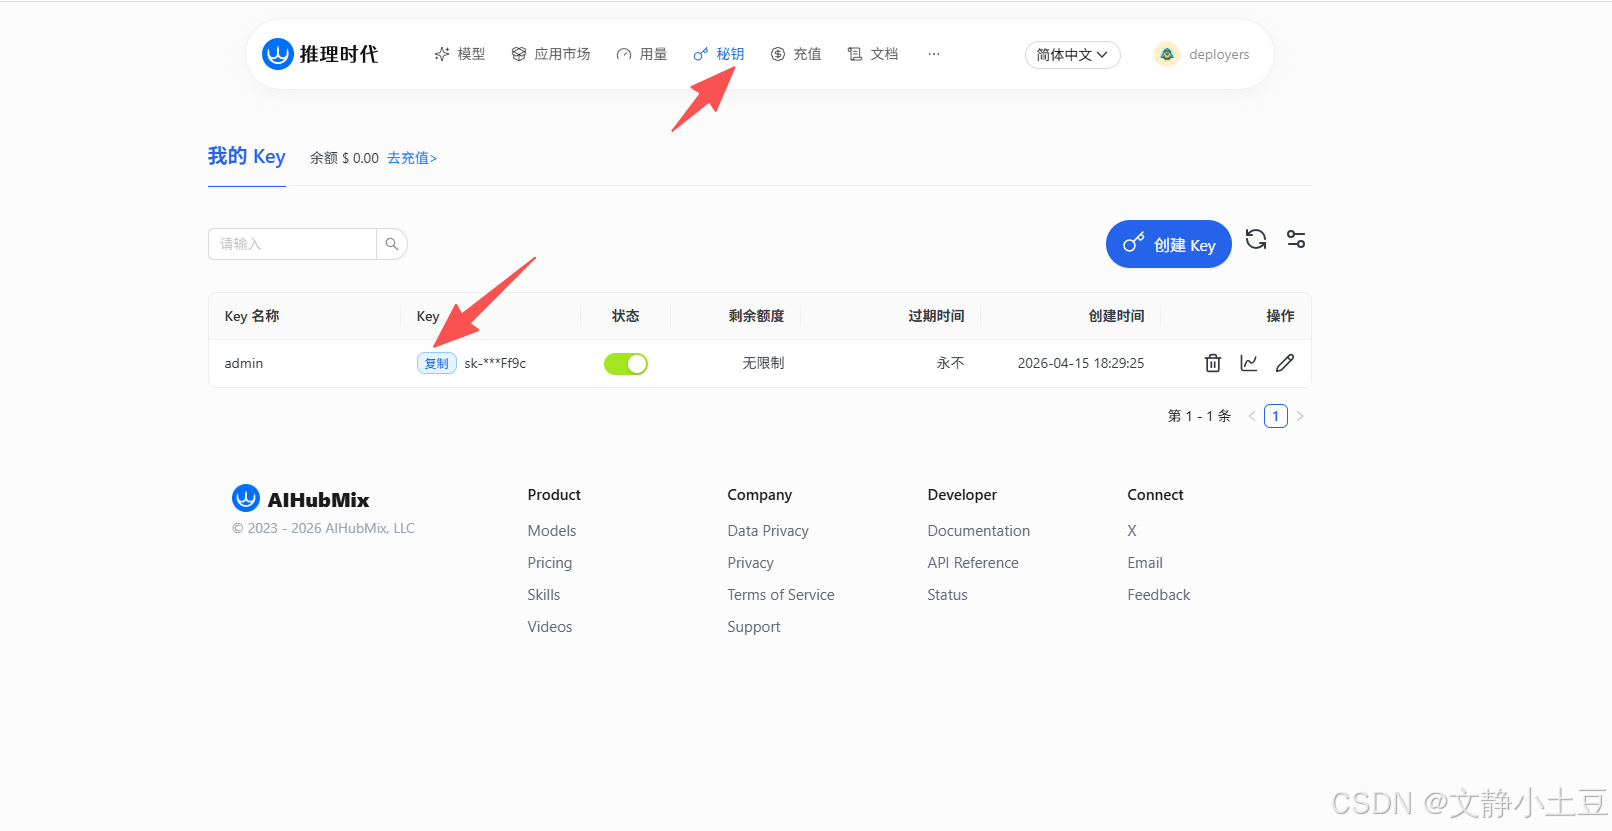Click the 2026-04-15 18:29:25 creation time

(x=1081, y=363)
